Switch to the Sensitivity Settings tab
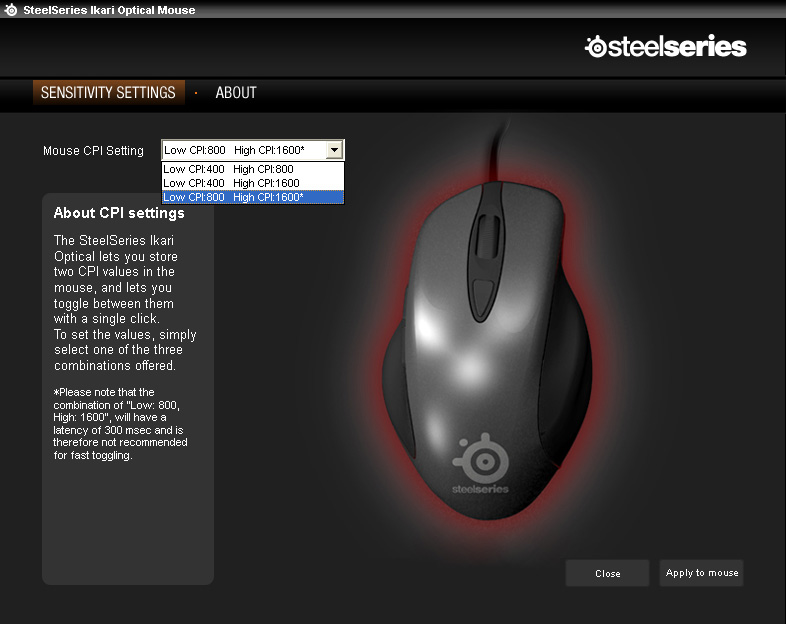This screenshot has width=786, height=624. [x=108, y=93]
